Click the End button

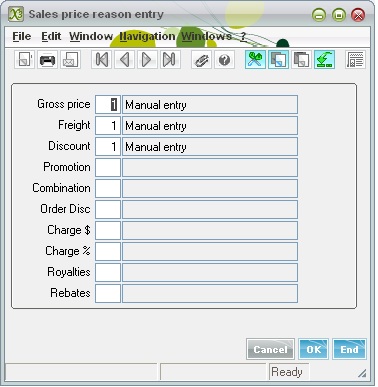(349, 349)
